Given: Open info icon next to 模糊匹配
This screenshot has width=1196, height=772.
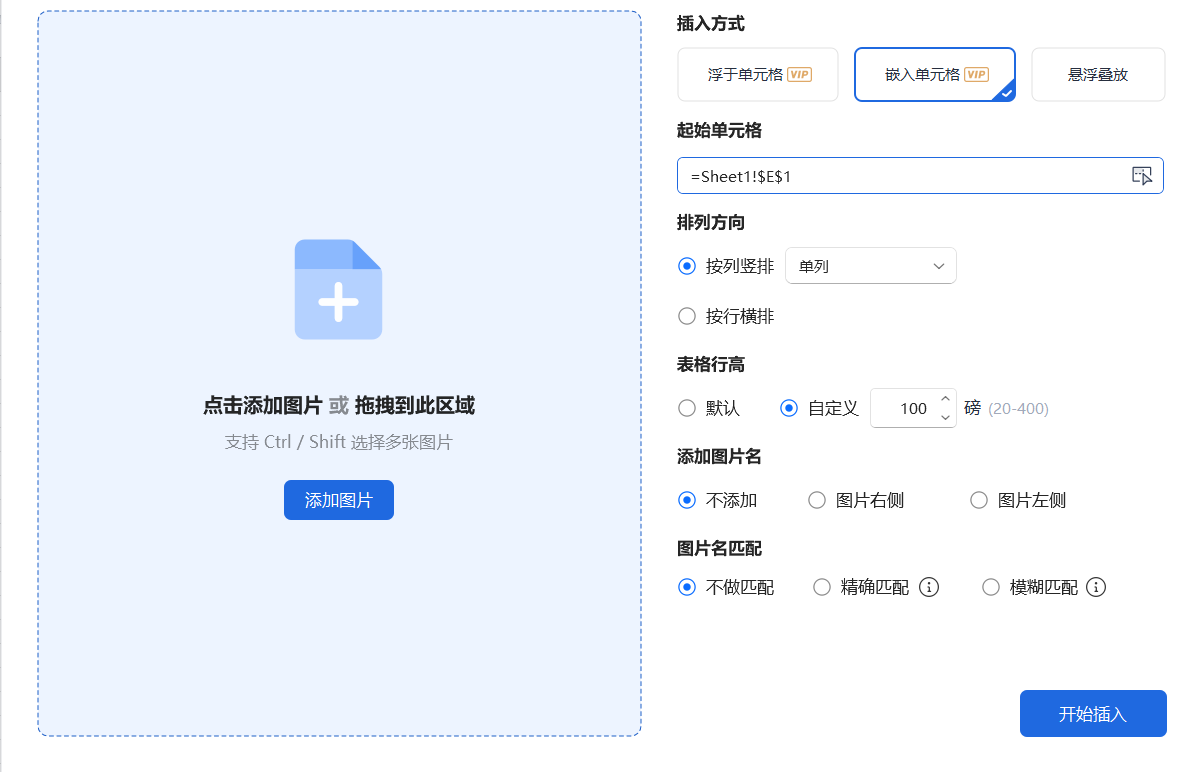Looking at the screenshot, I should [x=1095, y=587].
